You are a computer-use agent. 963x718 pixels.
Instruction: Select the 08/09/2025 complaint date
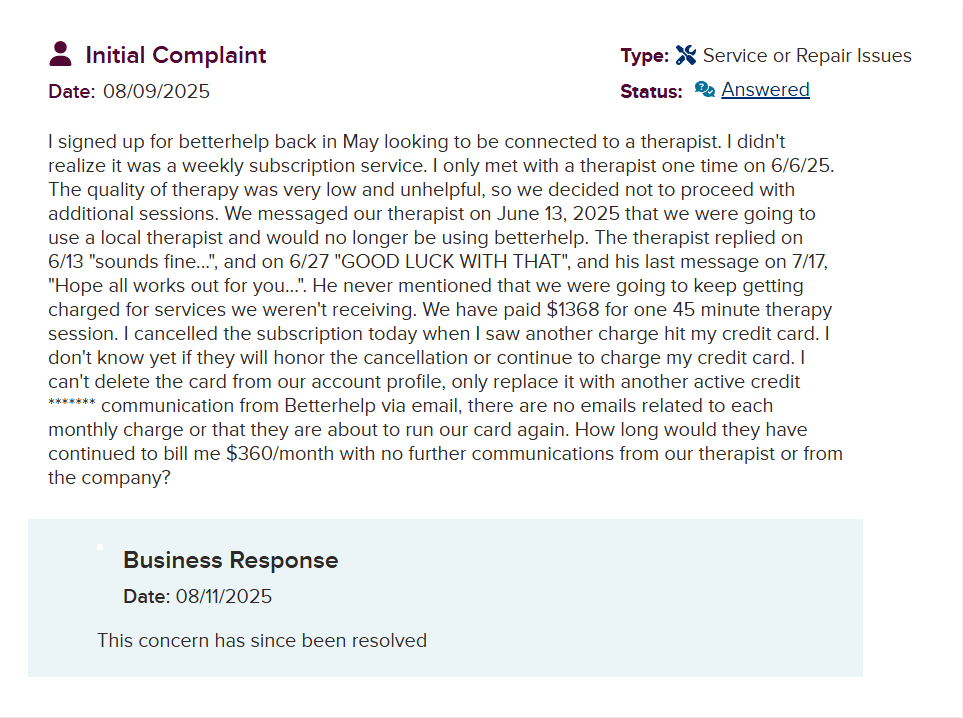[x=156, y=92]
